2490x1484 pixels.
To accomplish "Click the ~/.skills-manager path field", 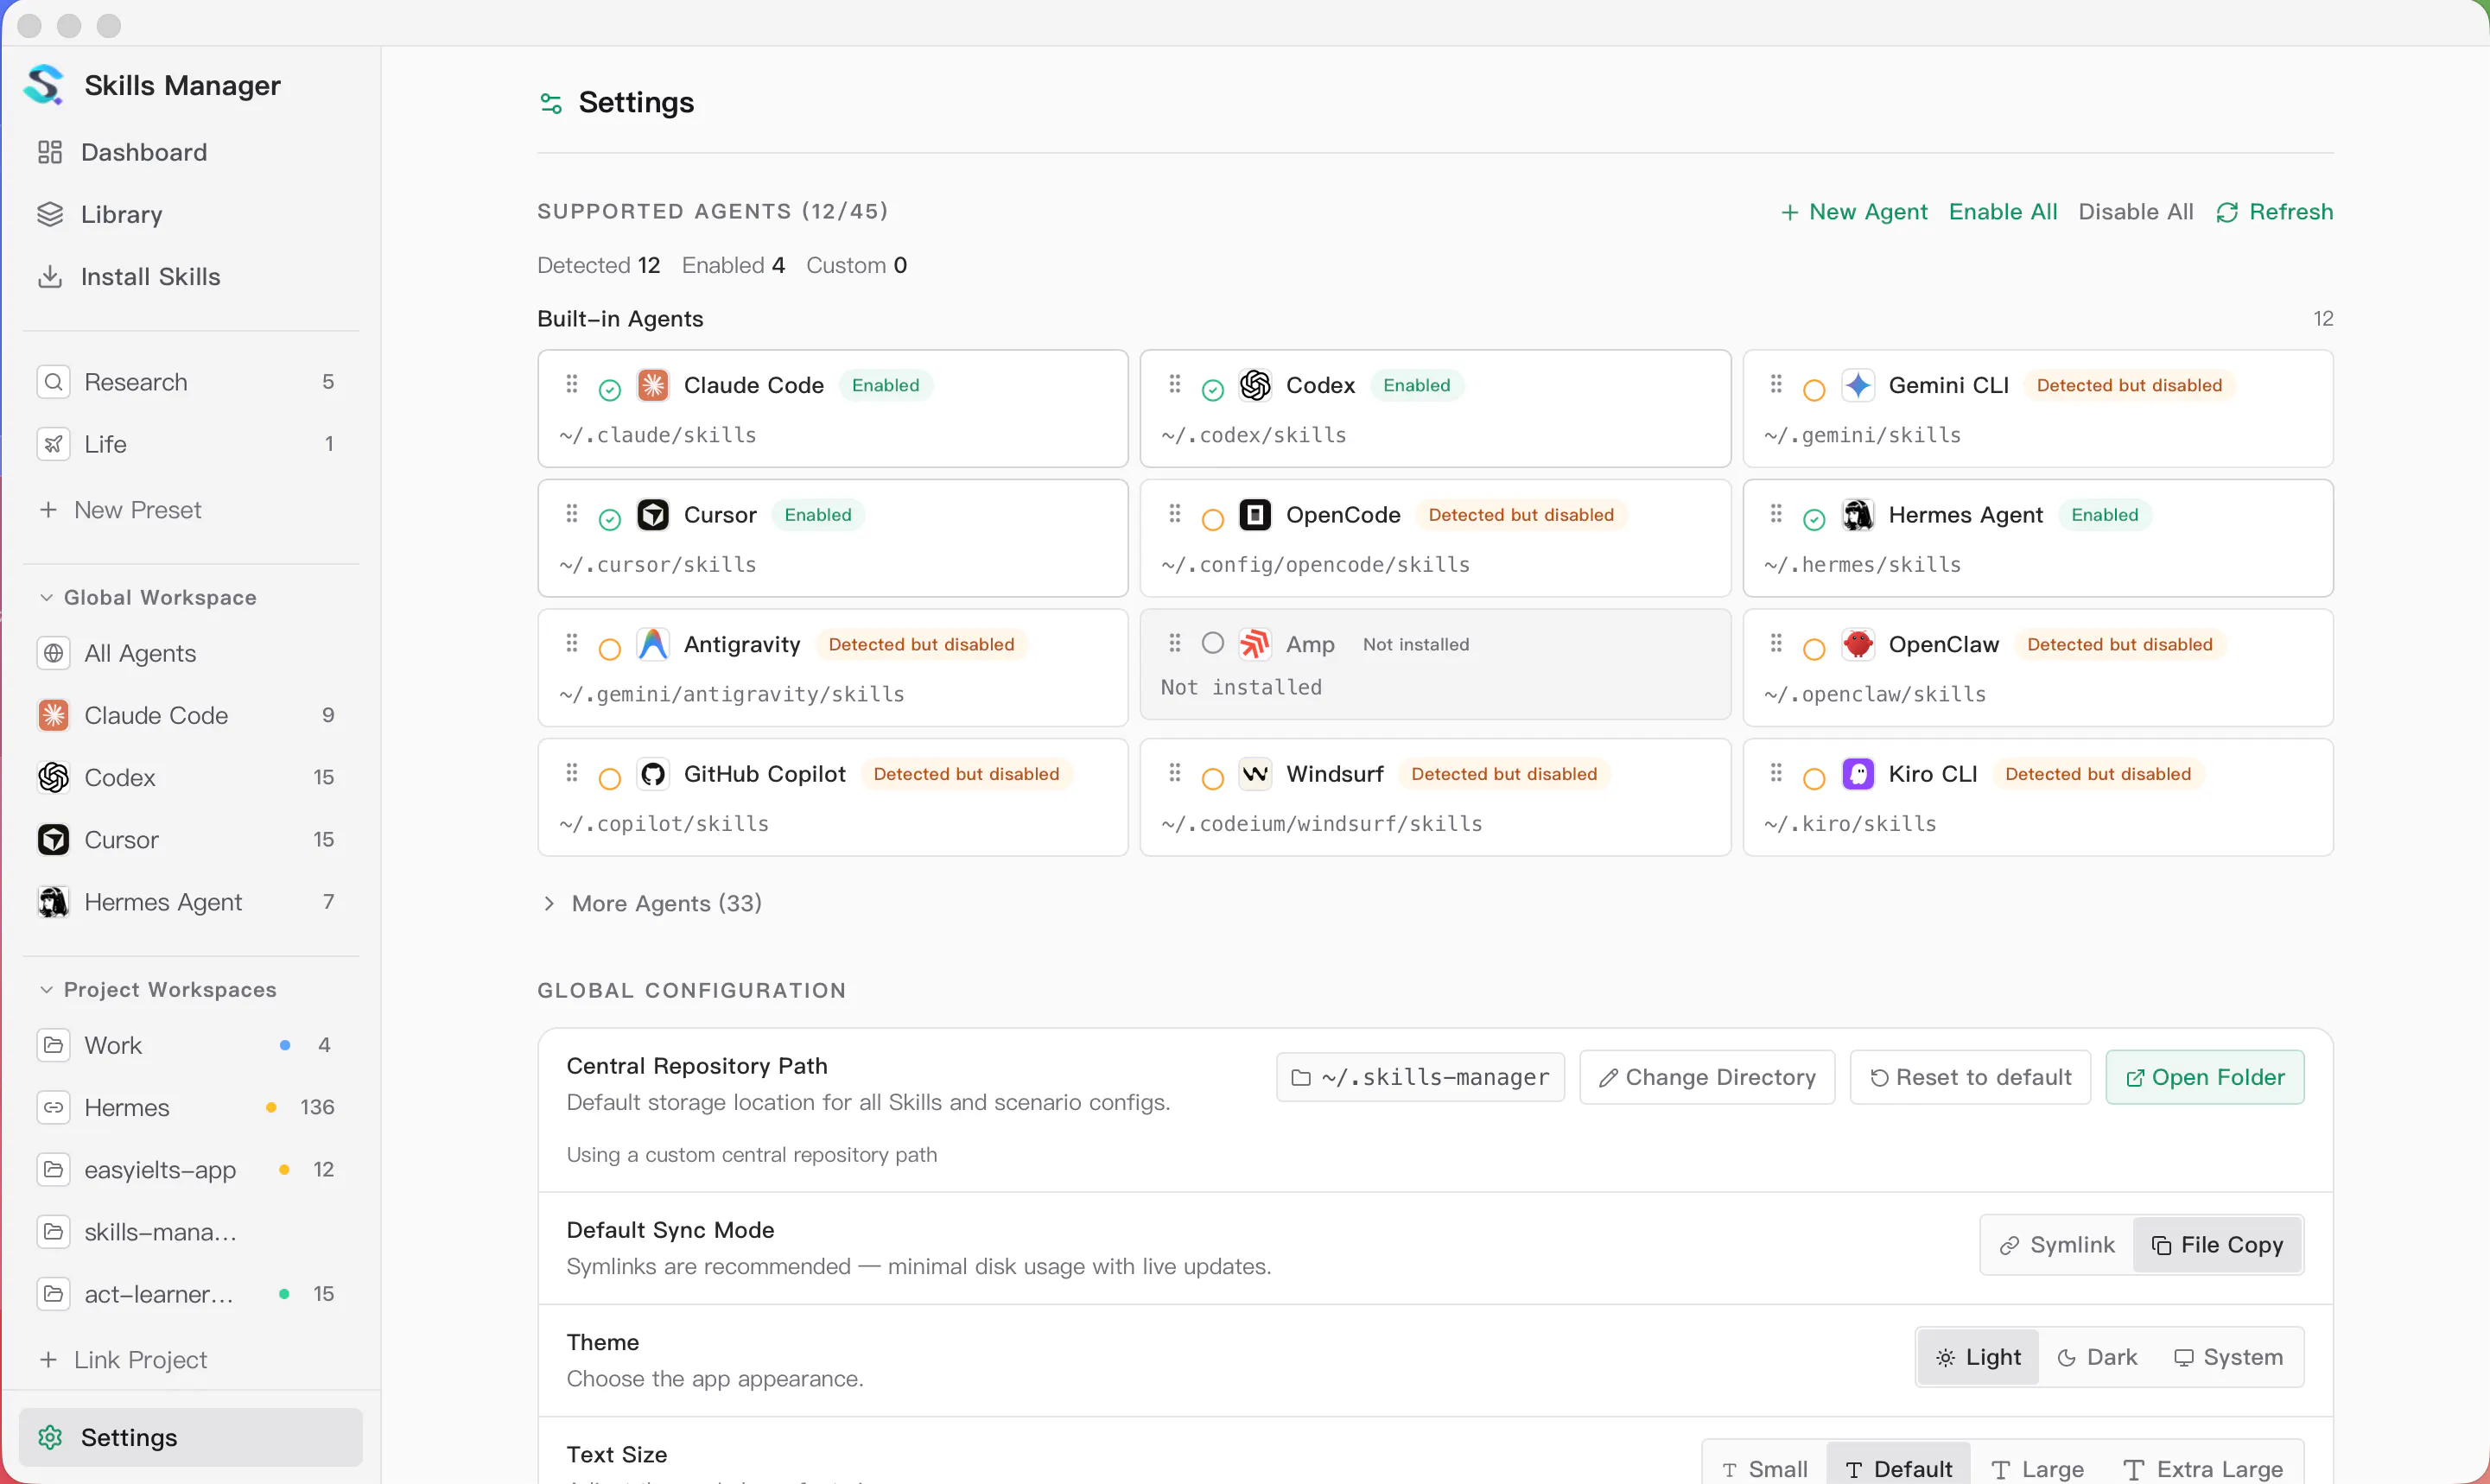I will coord(1420,1077).
